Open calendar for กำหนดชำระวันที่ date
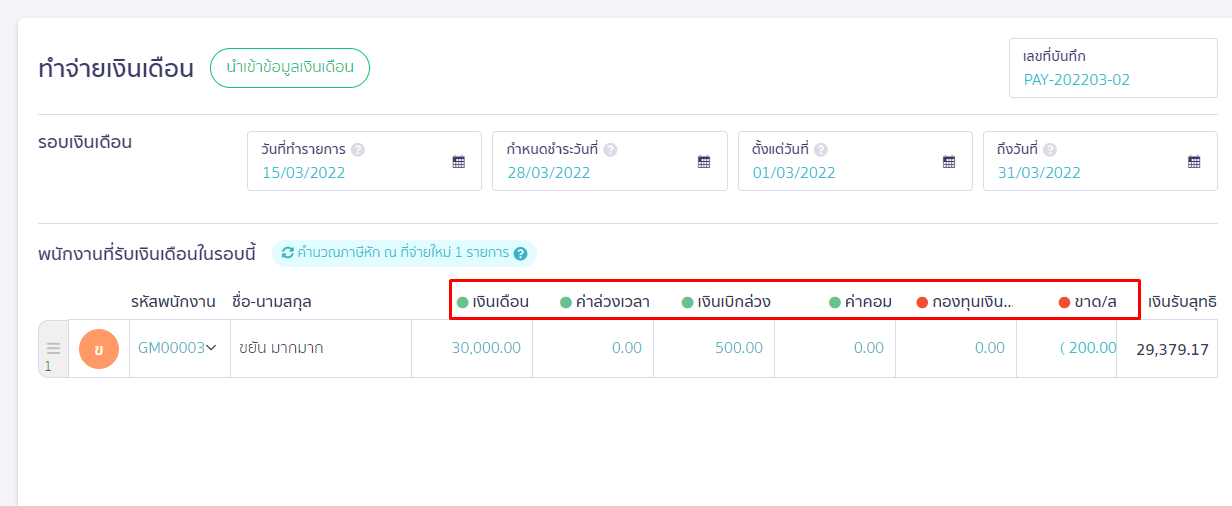This screenshot has width=1232, height=506. click(703, 162)
